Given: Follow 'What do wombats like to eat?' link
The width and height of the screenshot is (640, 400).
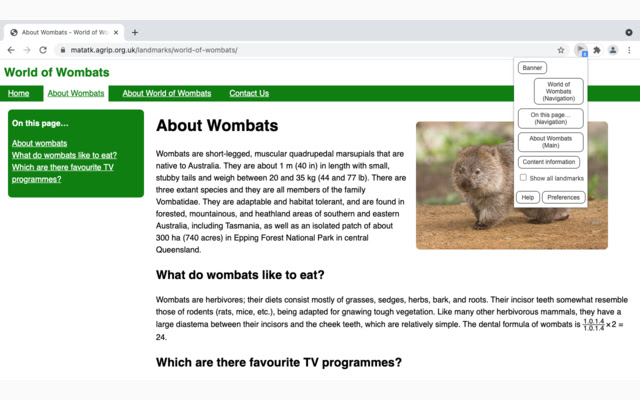Looking at the screenshot, I should (64, 155).
